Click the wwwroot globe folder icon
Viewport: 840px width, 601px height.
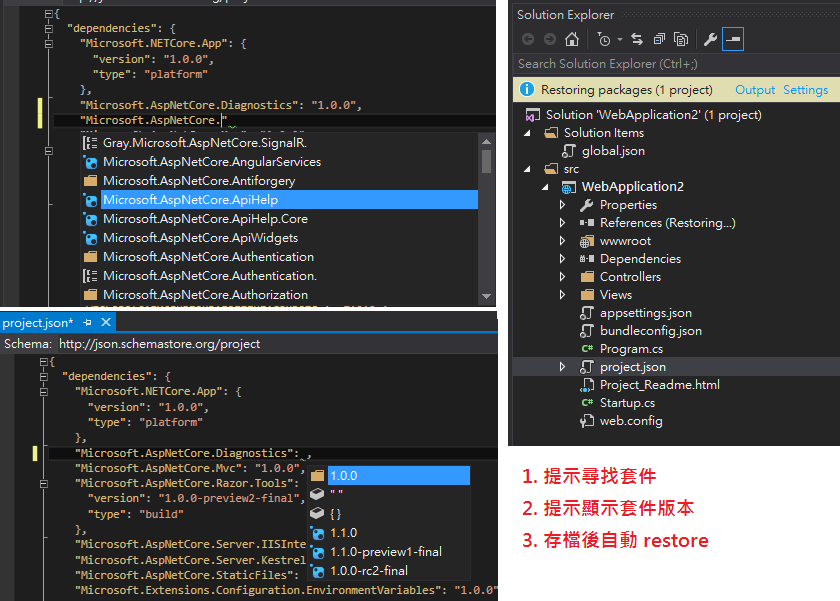pyautogui.click(x=587, y=242)
